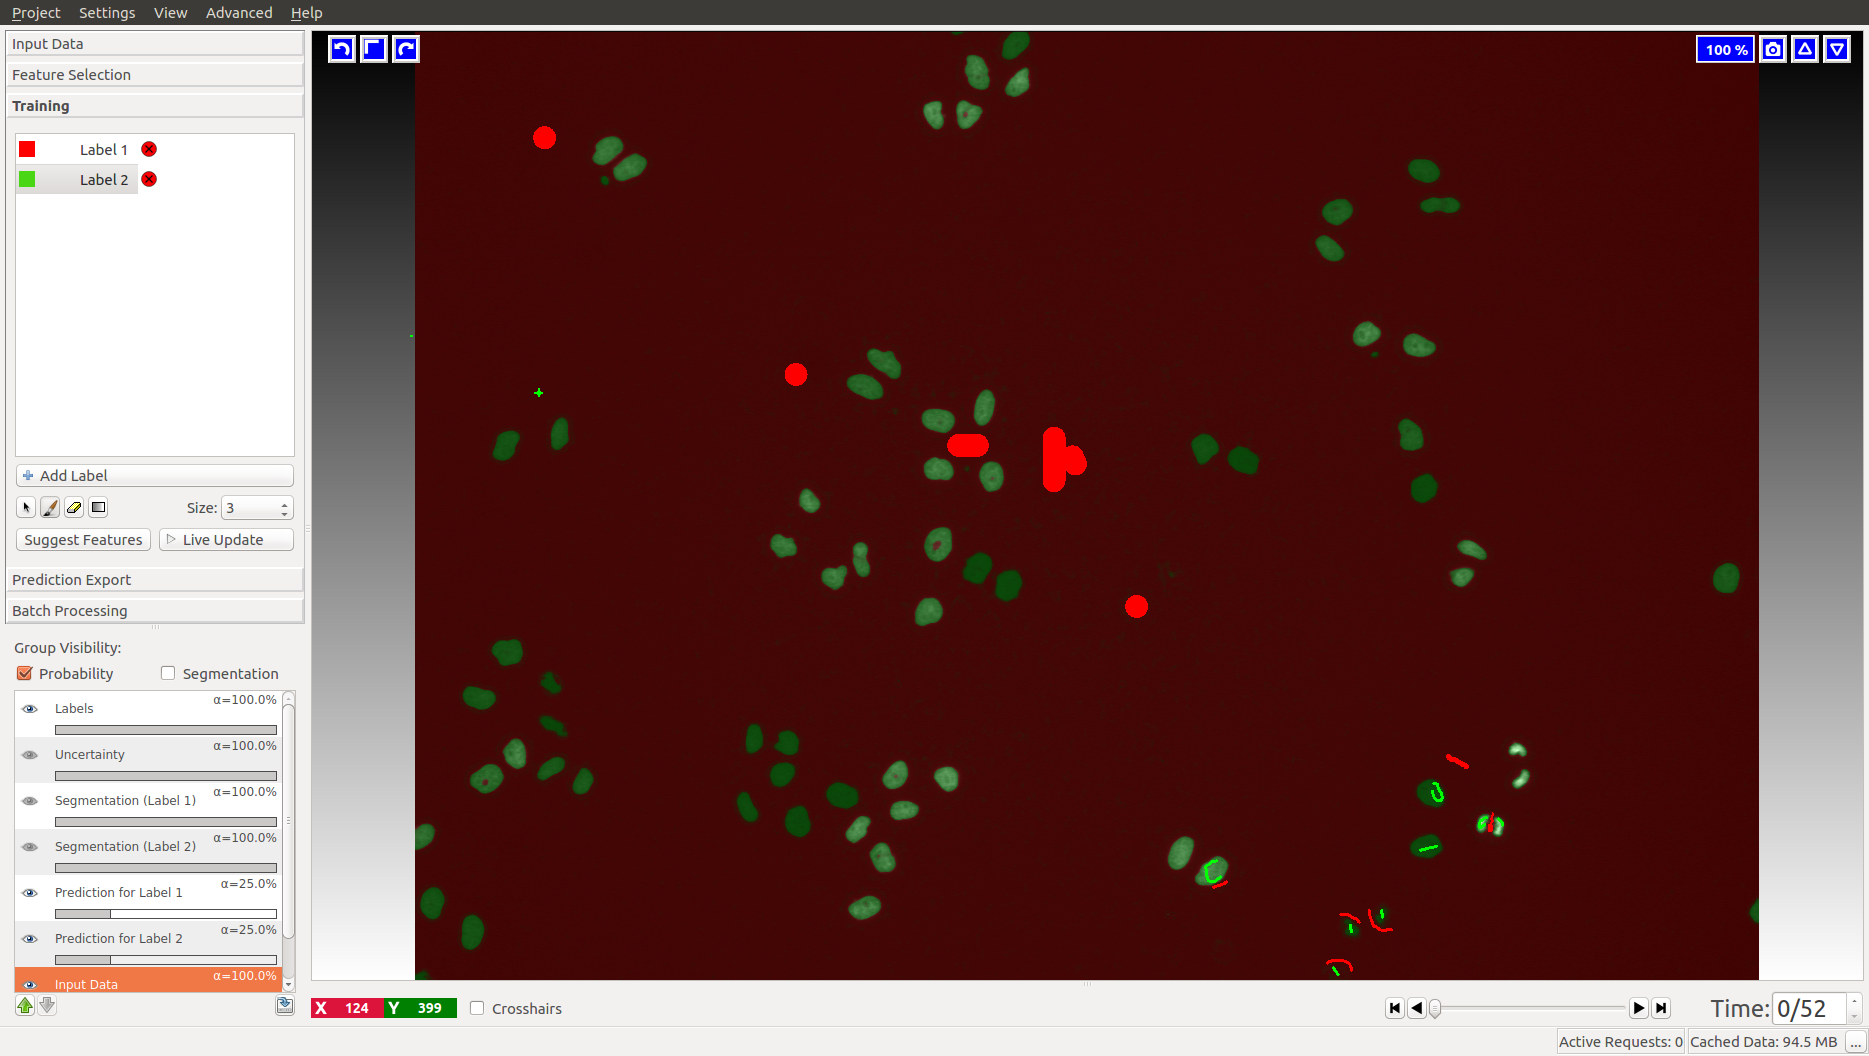Screen dimensions: 1869x1056
Task: Show the Uncertainty layer via eye icon
Action: [30, 755]
